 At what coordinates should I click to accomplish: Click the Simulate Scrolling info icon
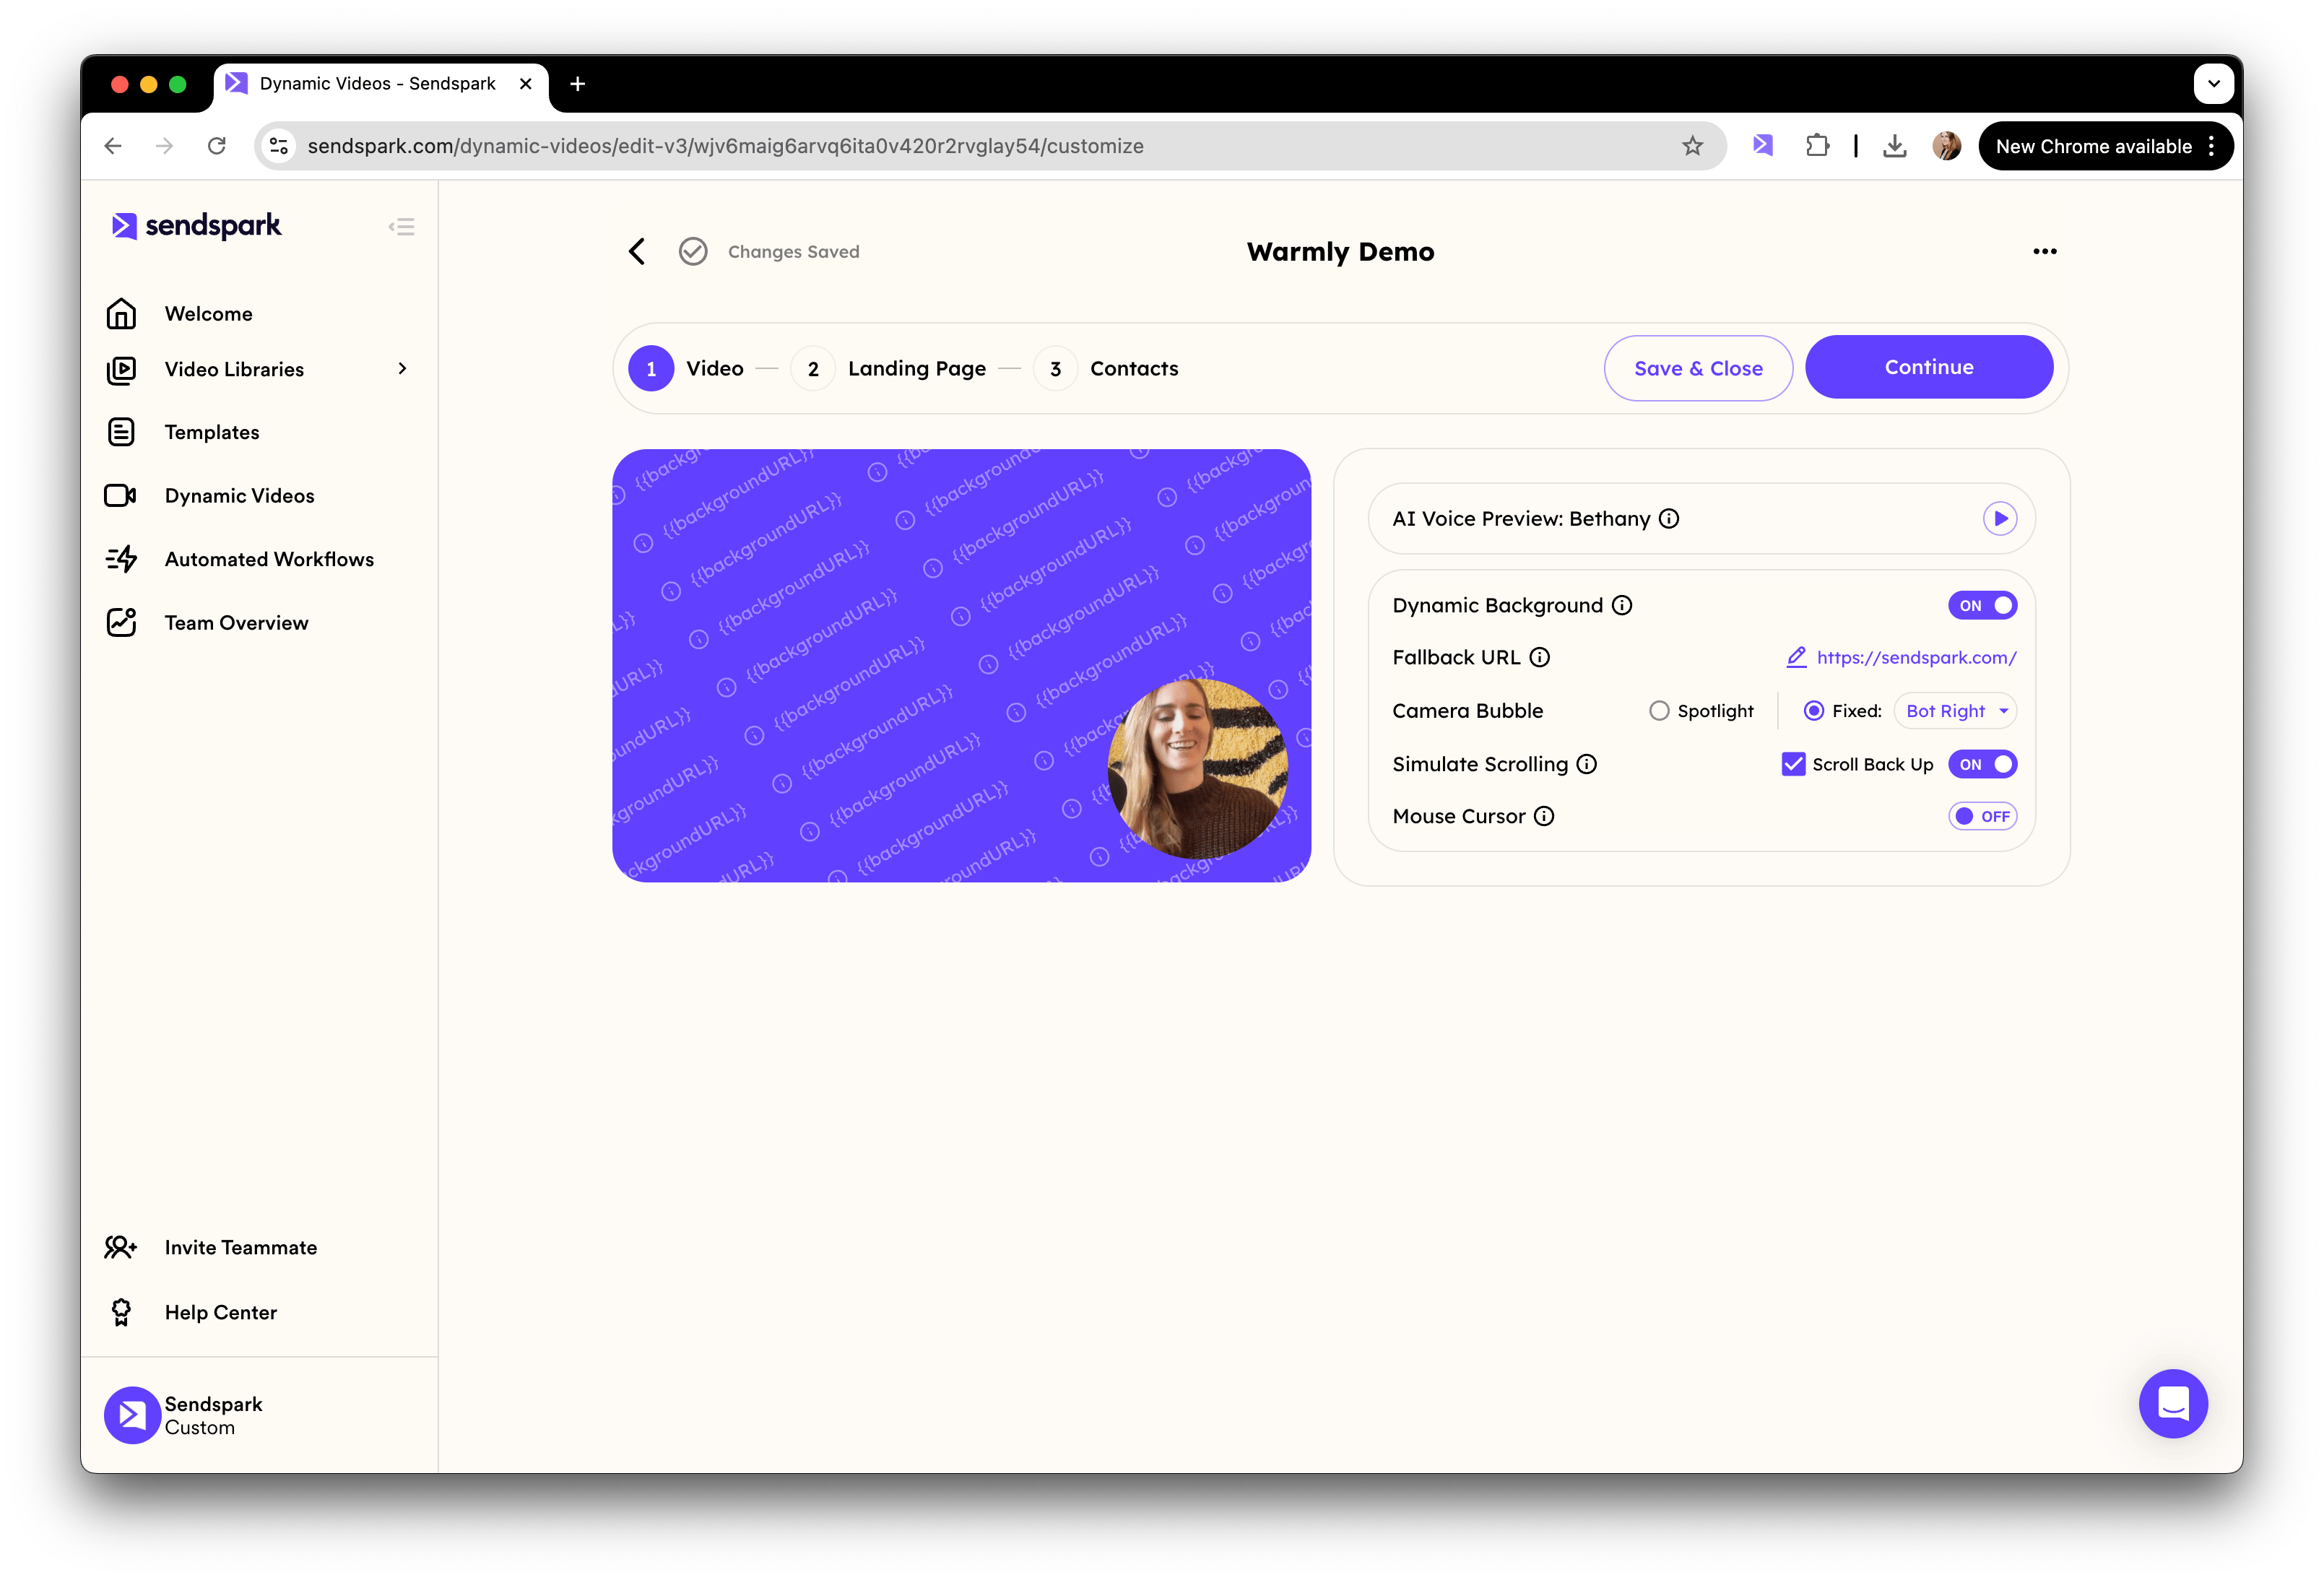tap(1586, 764)
